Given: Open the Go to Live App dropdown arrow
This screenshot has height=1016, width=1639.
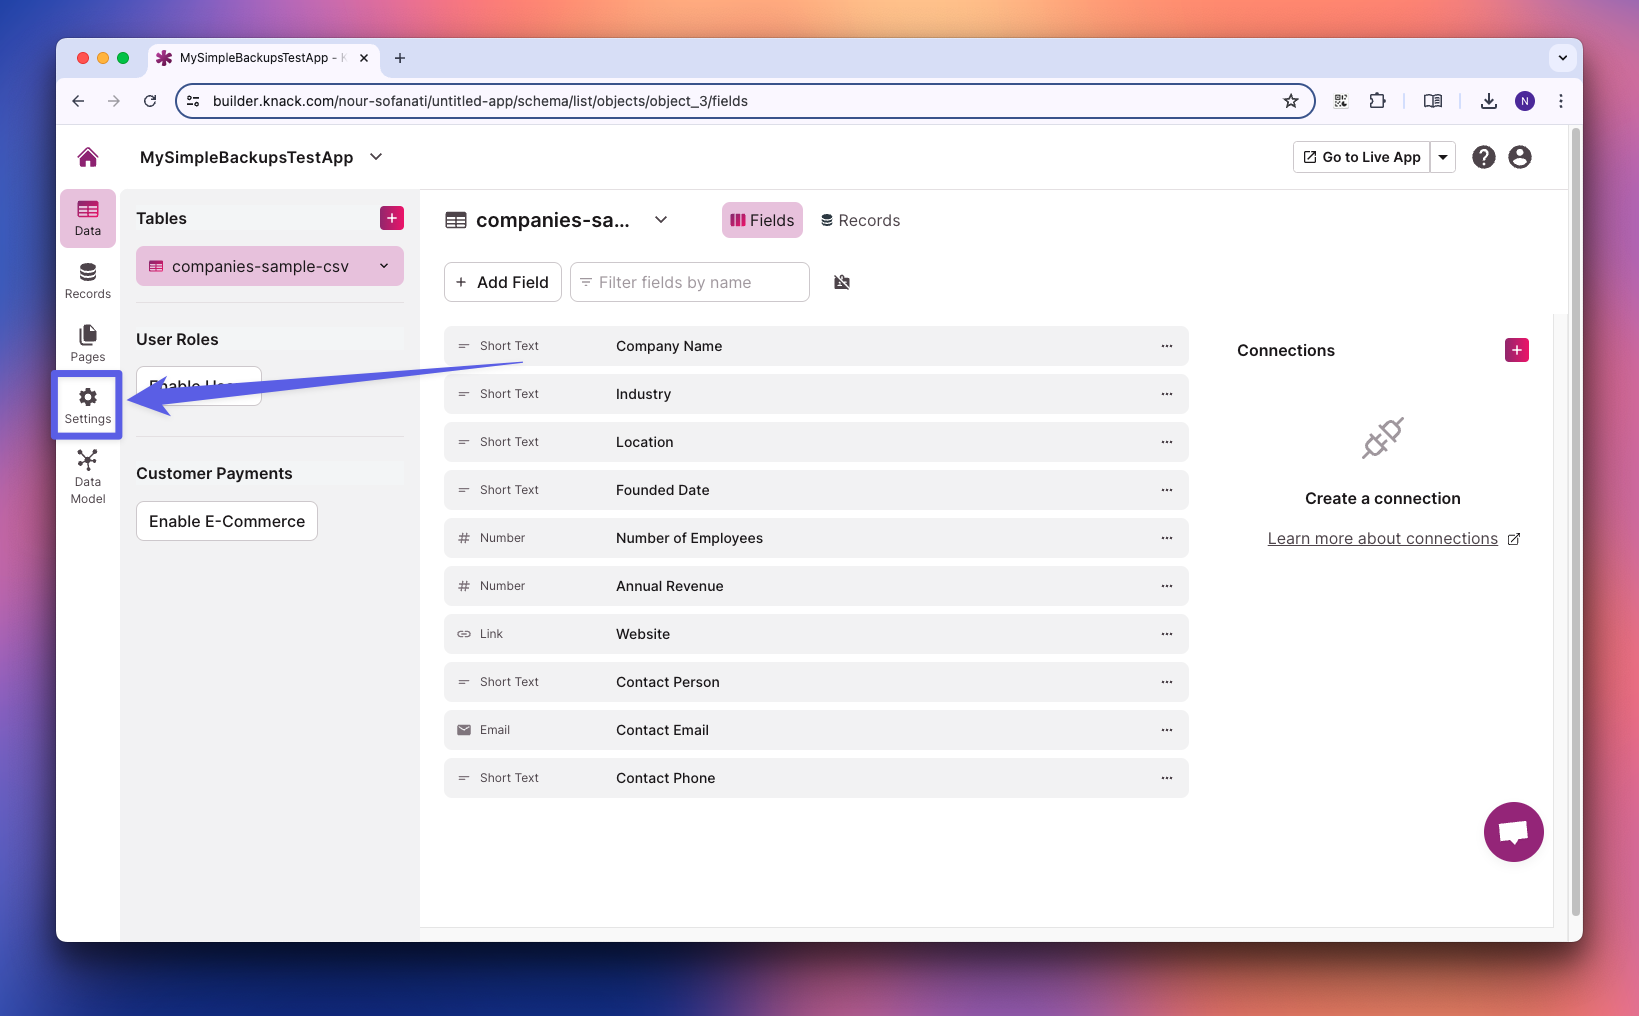Looking at the screenshot, I should 1442,157.
